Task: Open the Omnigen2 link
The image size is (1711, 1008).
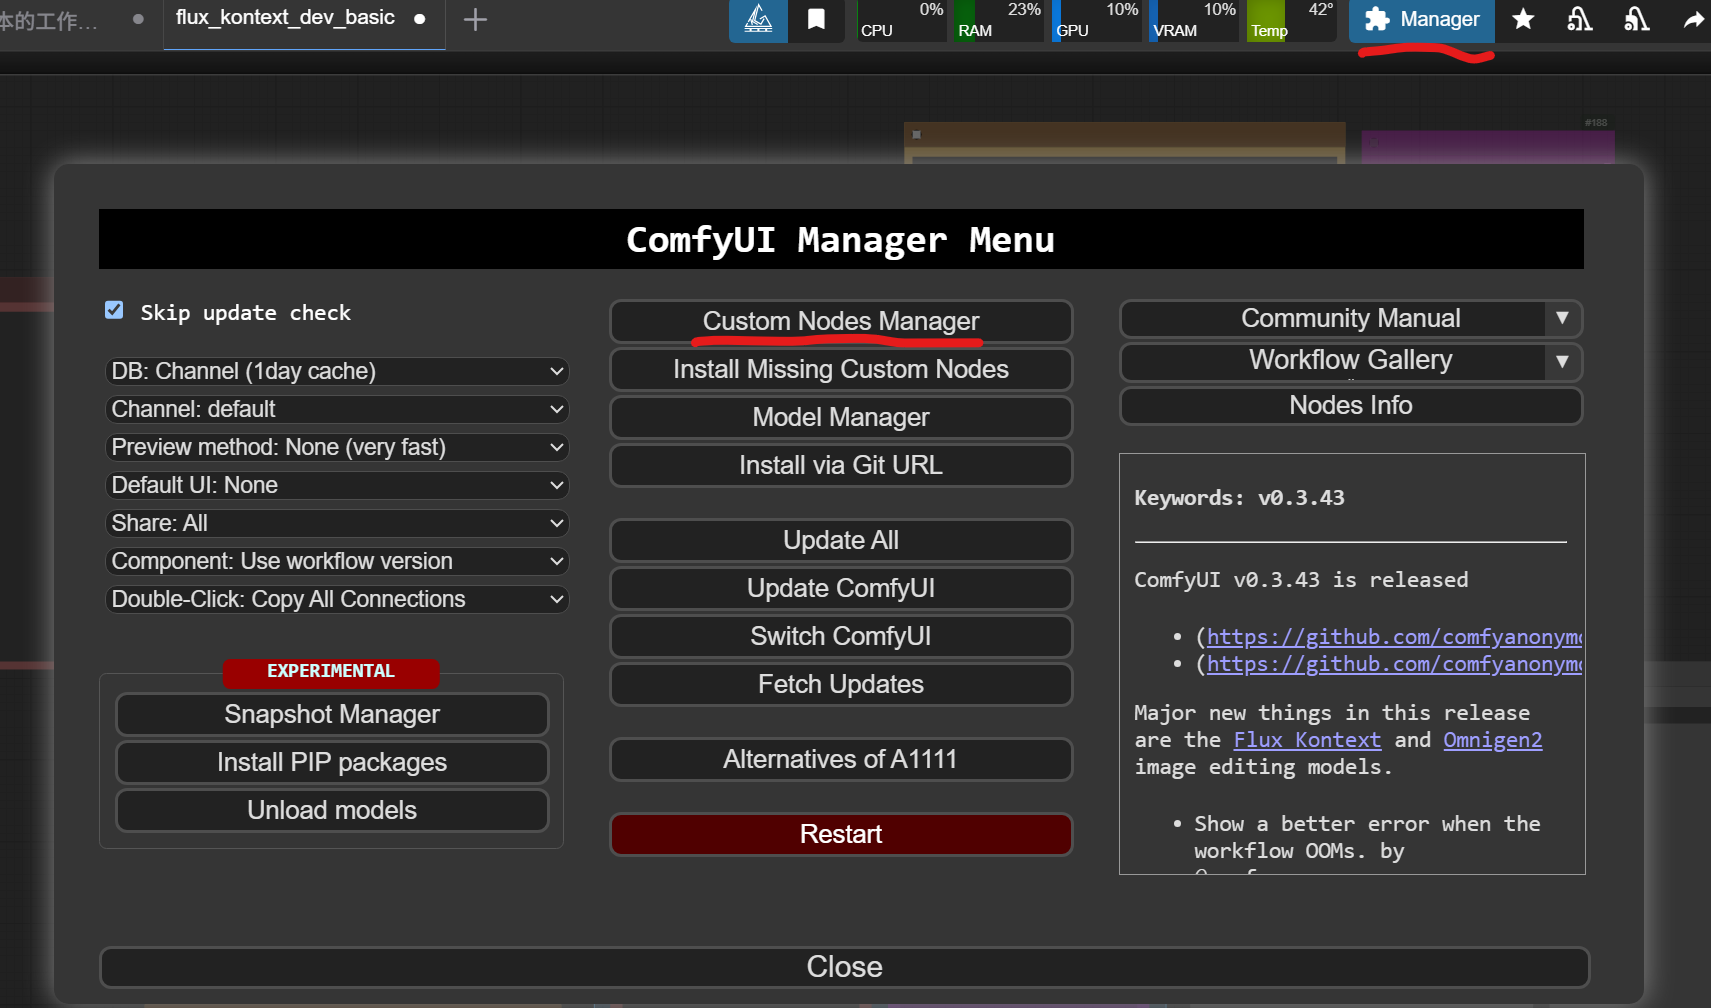Action: click(1492, 740)
